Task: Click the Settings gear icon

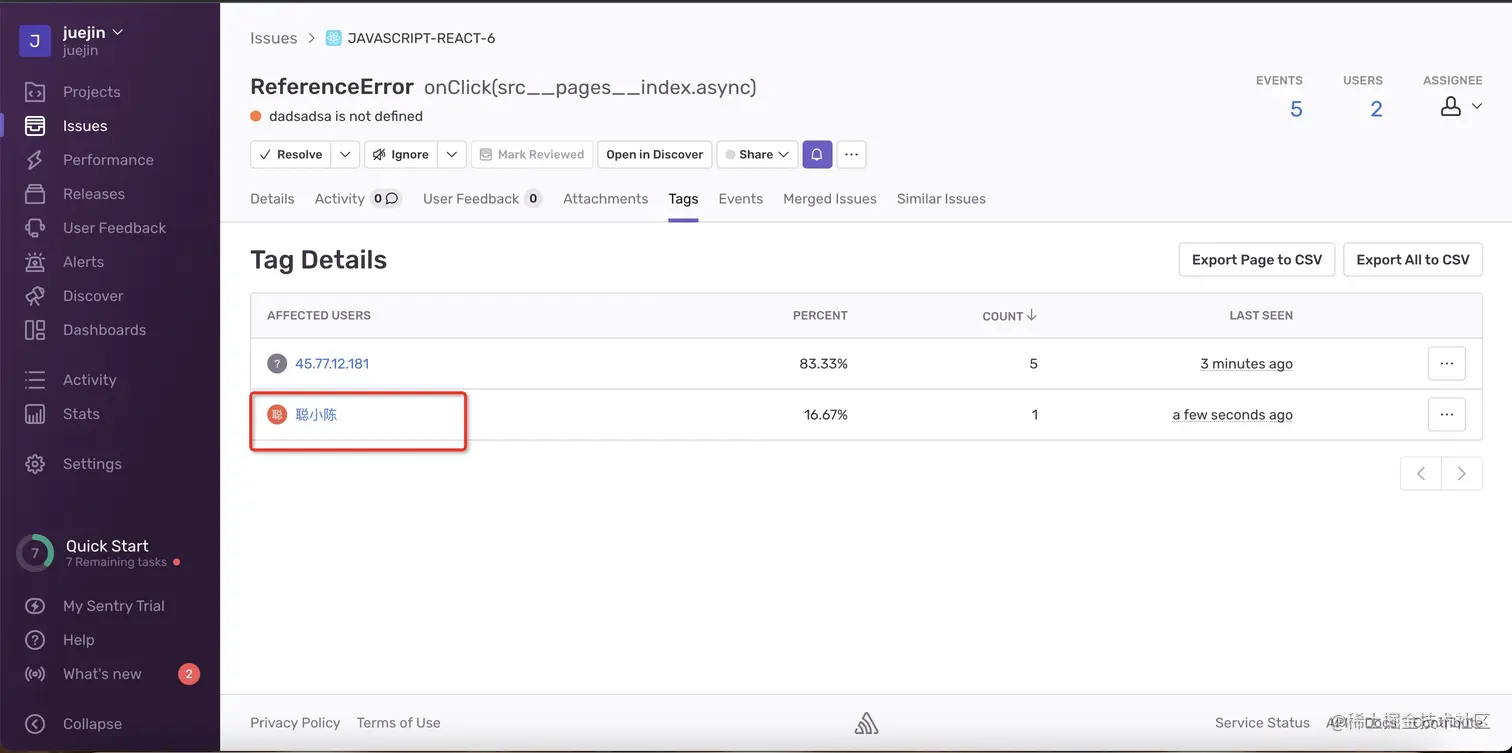Action: pos(35,464)
